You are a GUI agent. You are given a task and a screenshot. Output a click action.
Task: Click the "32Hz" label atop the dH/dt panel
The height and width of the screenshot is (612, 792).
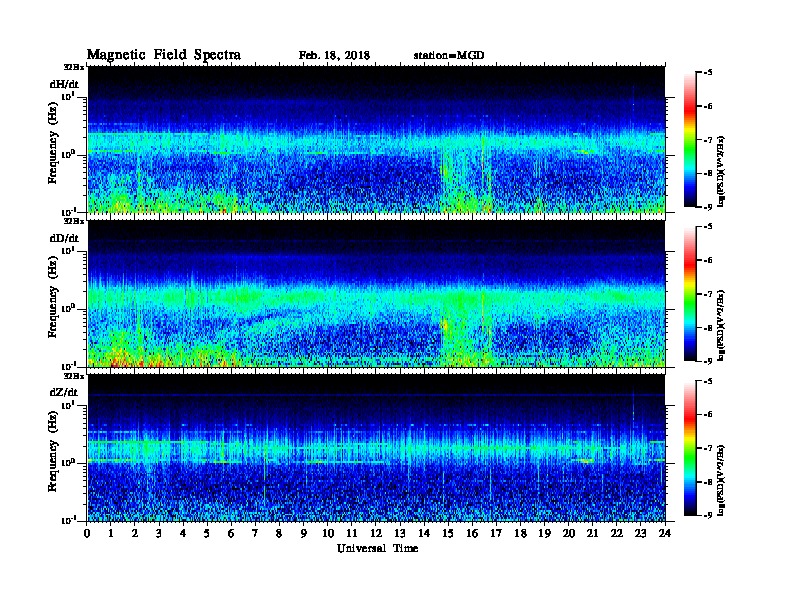(74, 67)
